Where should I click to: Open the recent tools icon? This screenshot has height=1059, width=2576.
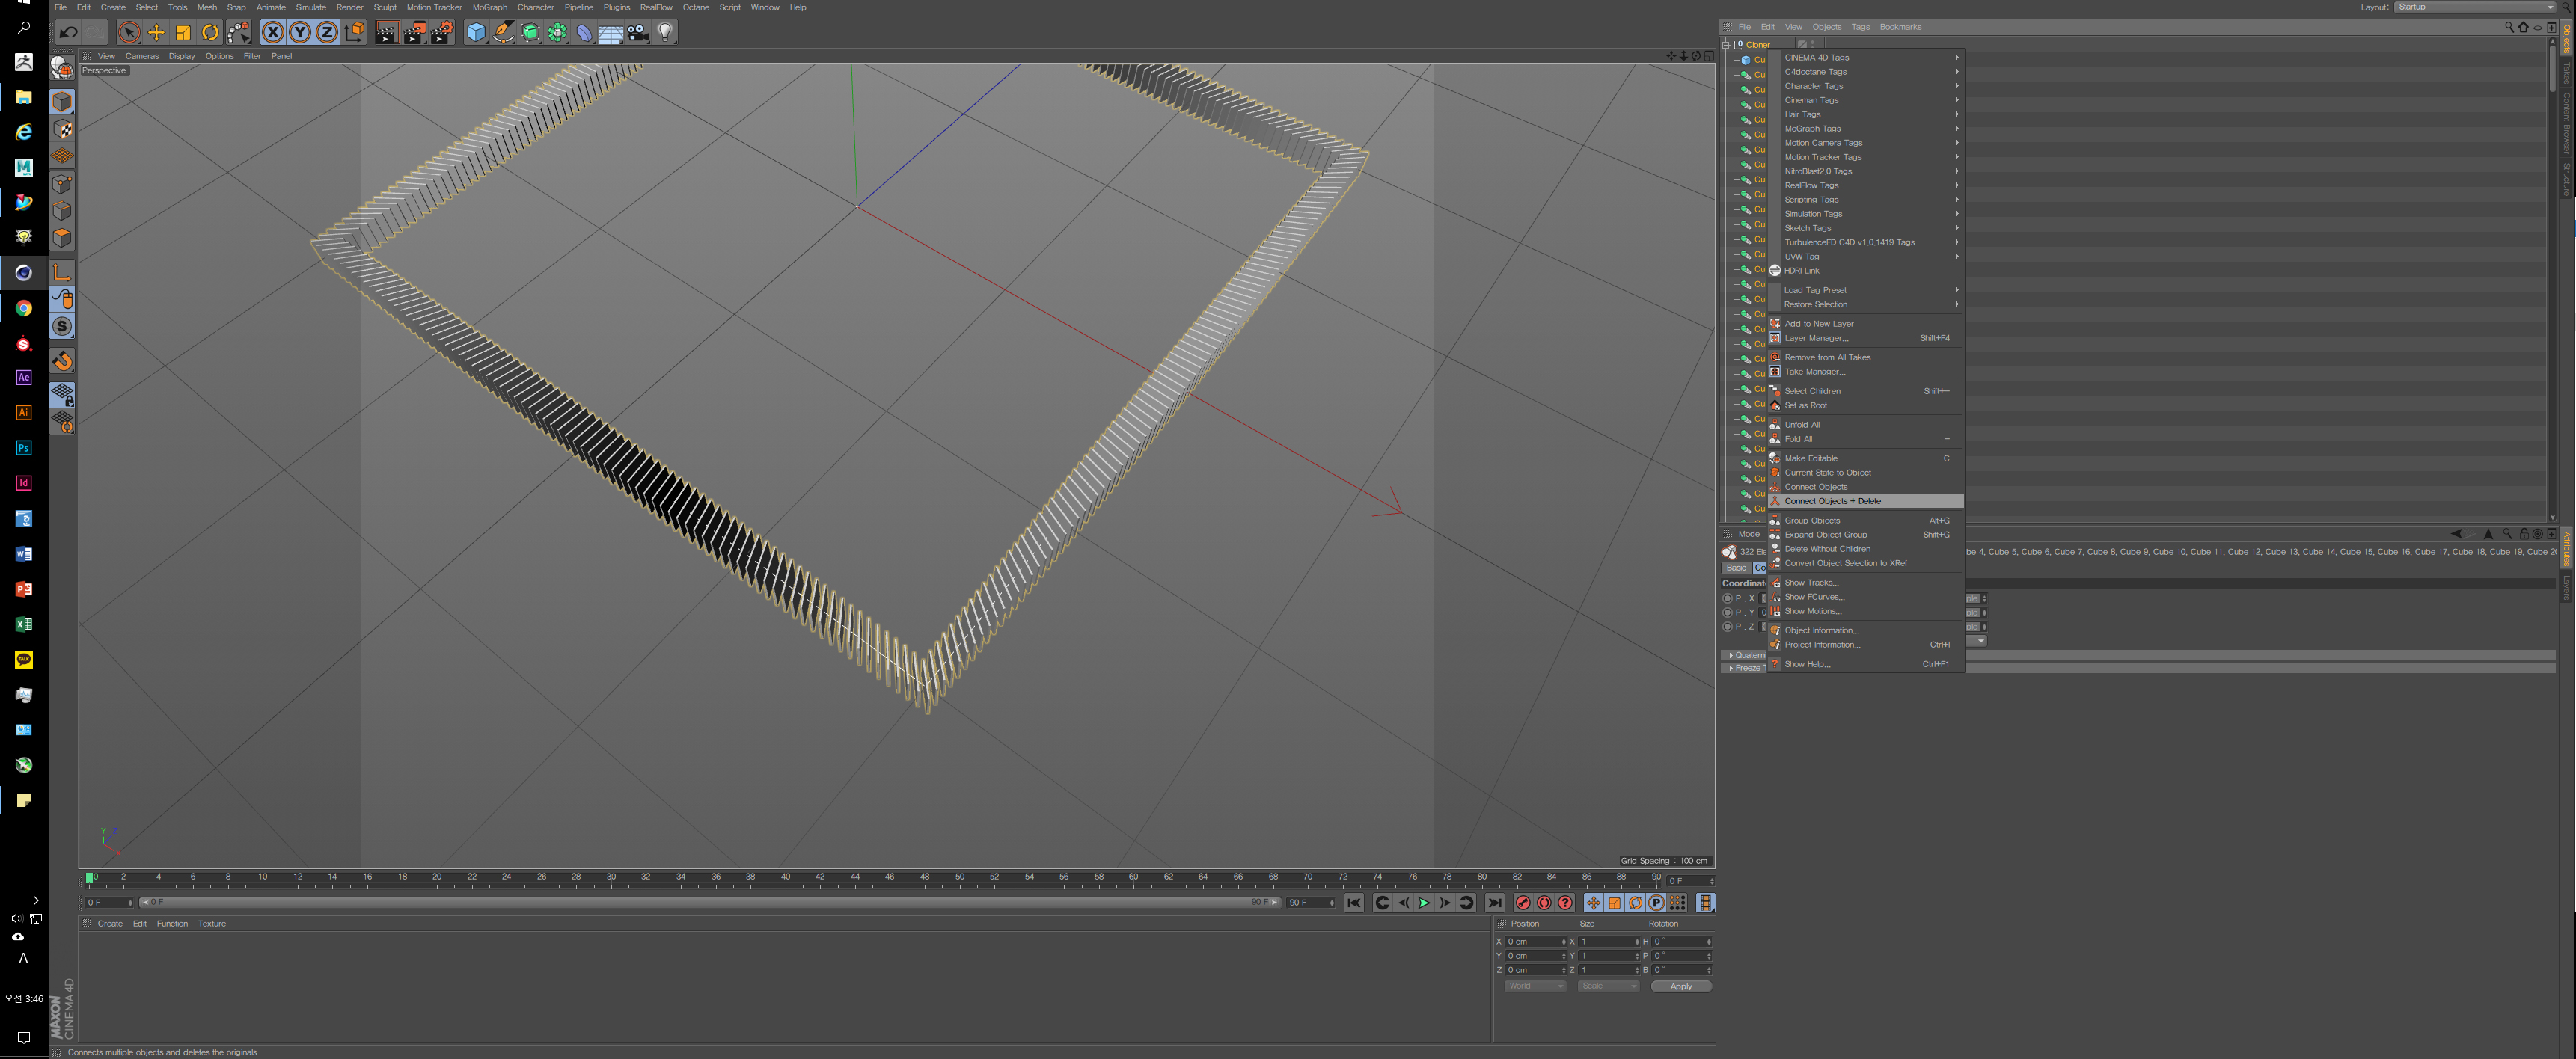(238, 33)
